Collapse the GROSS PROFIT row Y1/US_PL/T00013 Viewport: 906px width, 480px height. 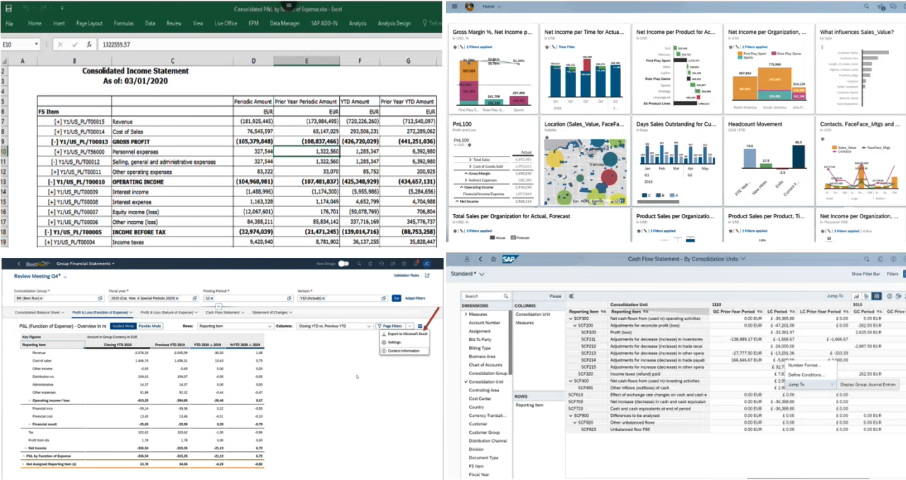point(54,142)
